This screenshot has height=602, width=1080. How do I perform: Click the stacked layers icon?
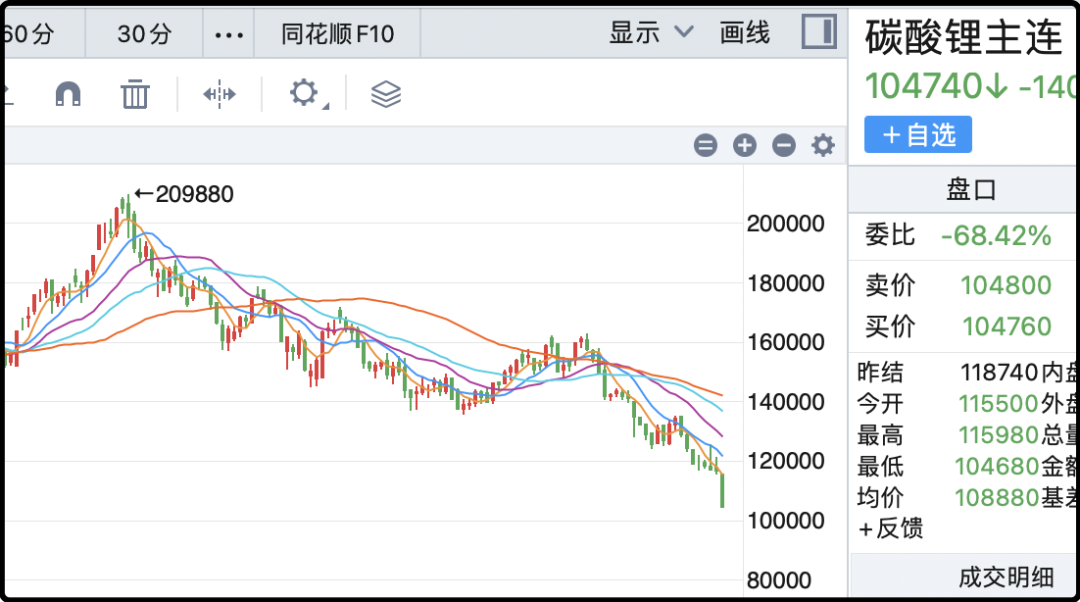pyautogui.click(x=386, y=94)
